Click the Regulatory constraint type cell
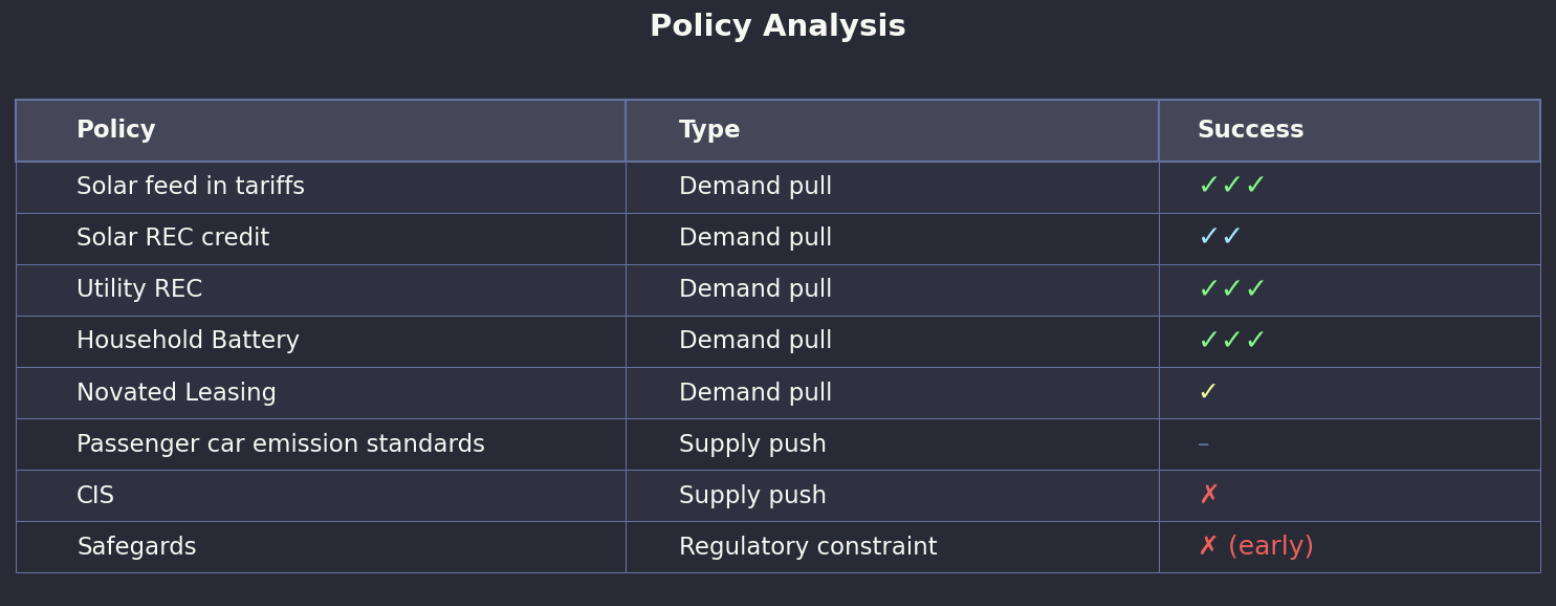This screenshot has width=1556, height=606. (807, 547)
